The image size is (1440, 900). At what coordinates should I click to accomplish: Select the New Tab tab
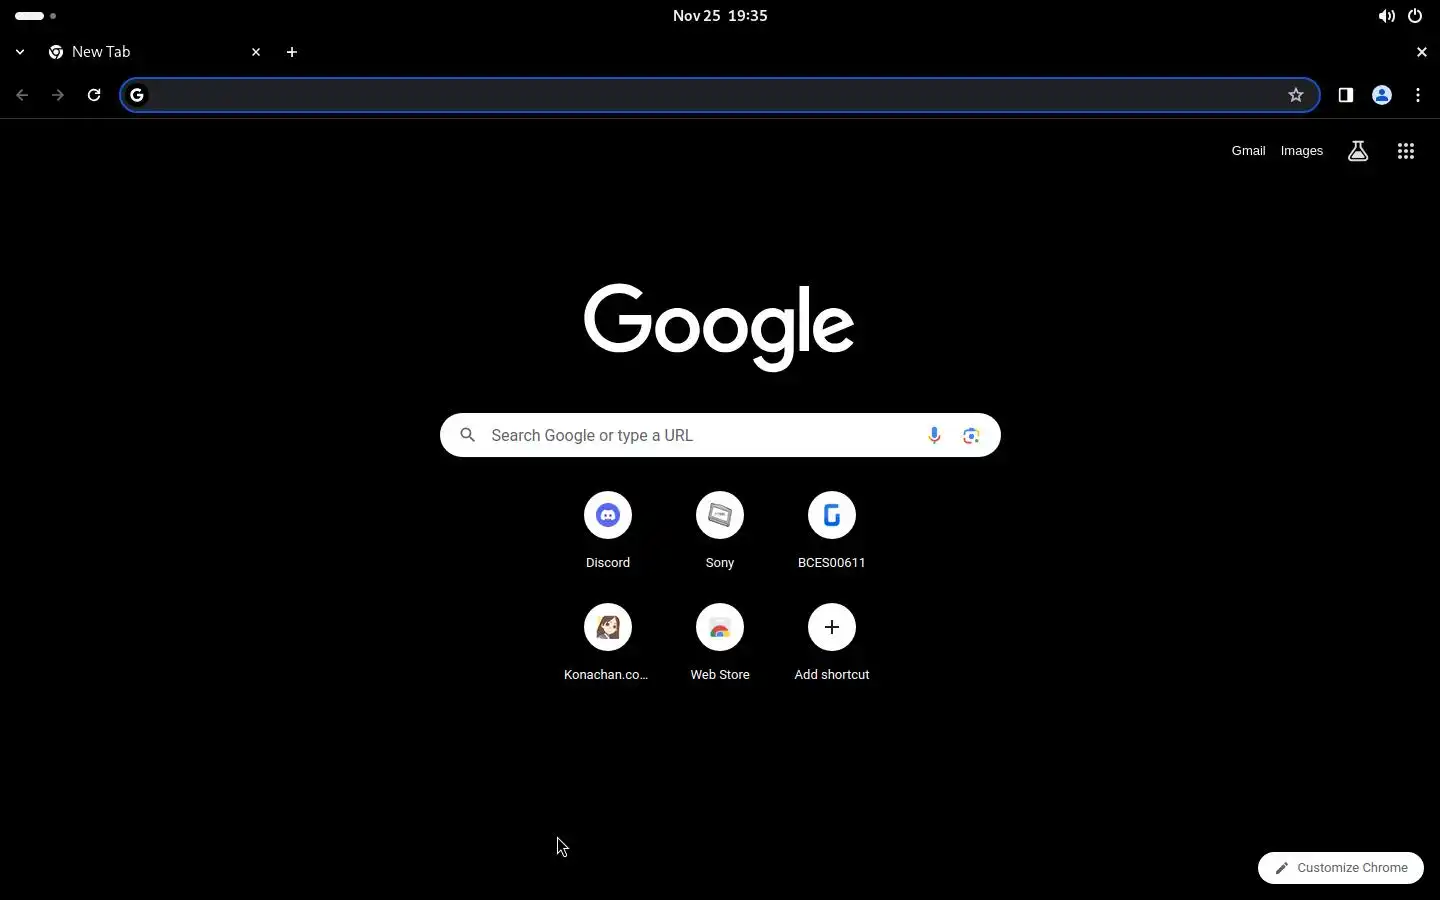click(155, 52)
